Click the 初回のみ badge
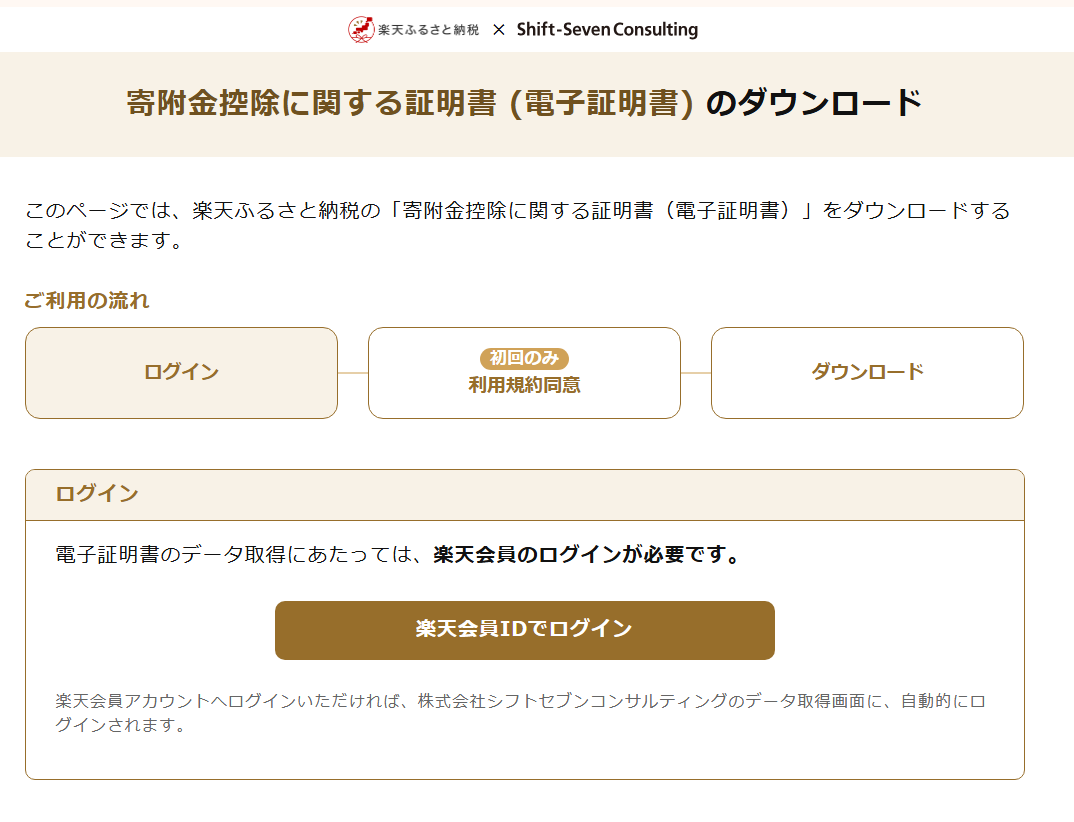 (524, 358)
